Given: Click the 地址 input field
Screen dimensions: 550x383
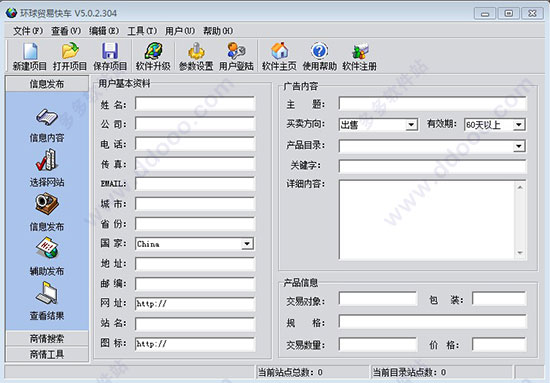Looking at the screenshot, I should (x=195, y=264).
